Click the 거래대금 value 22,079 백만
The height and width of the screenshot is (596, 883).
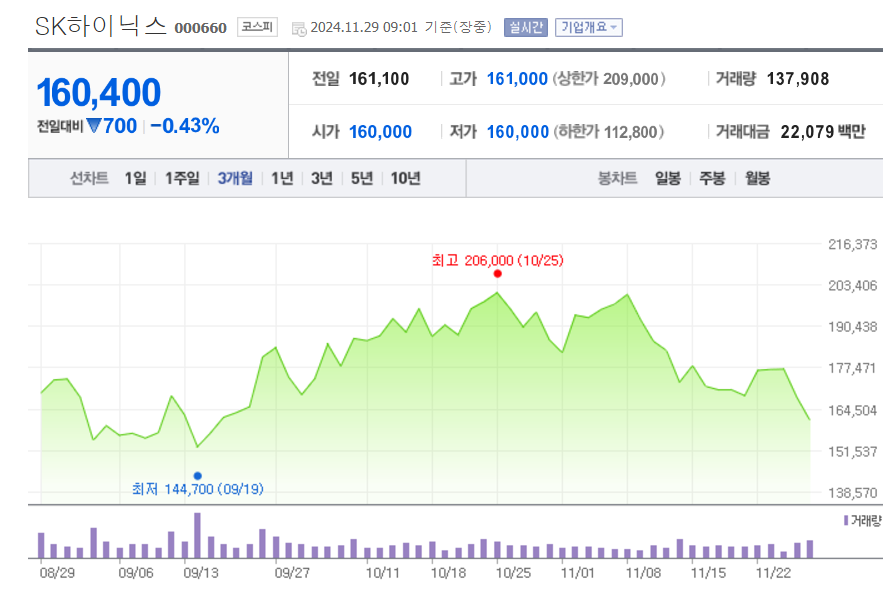(x=823, y=132)
